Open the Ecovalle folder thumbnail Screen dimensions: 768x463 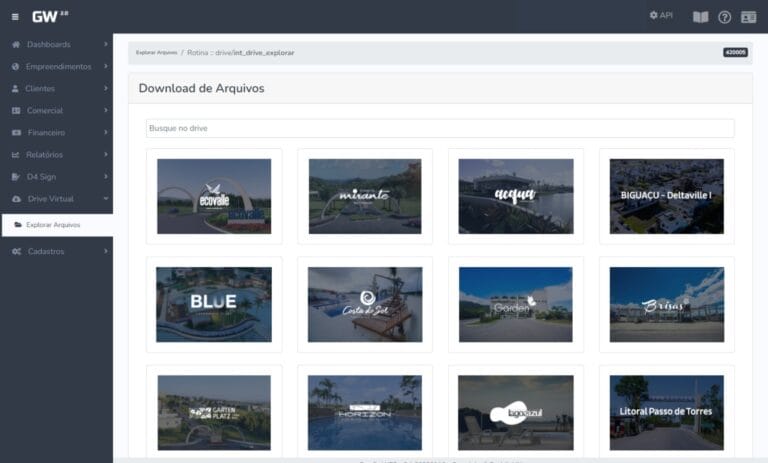coord(214,196)
